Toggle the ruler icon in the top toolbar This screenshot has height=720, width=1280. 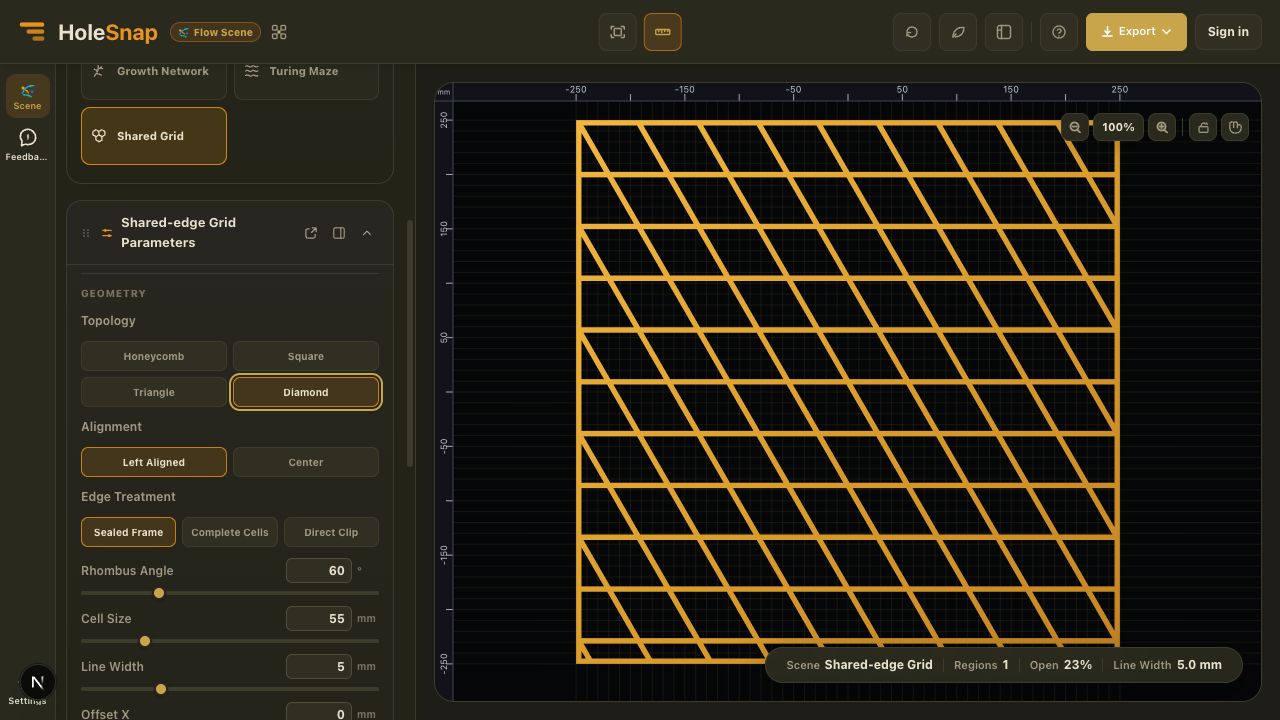[x=663, y=32]
